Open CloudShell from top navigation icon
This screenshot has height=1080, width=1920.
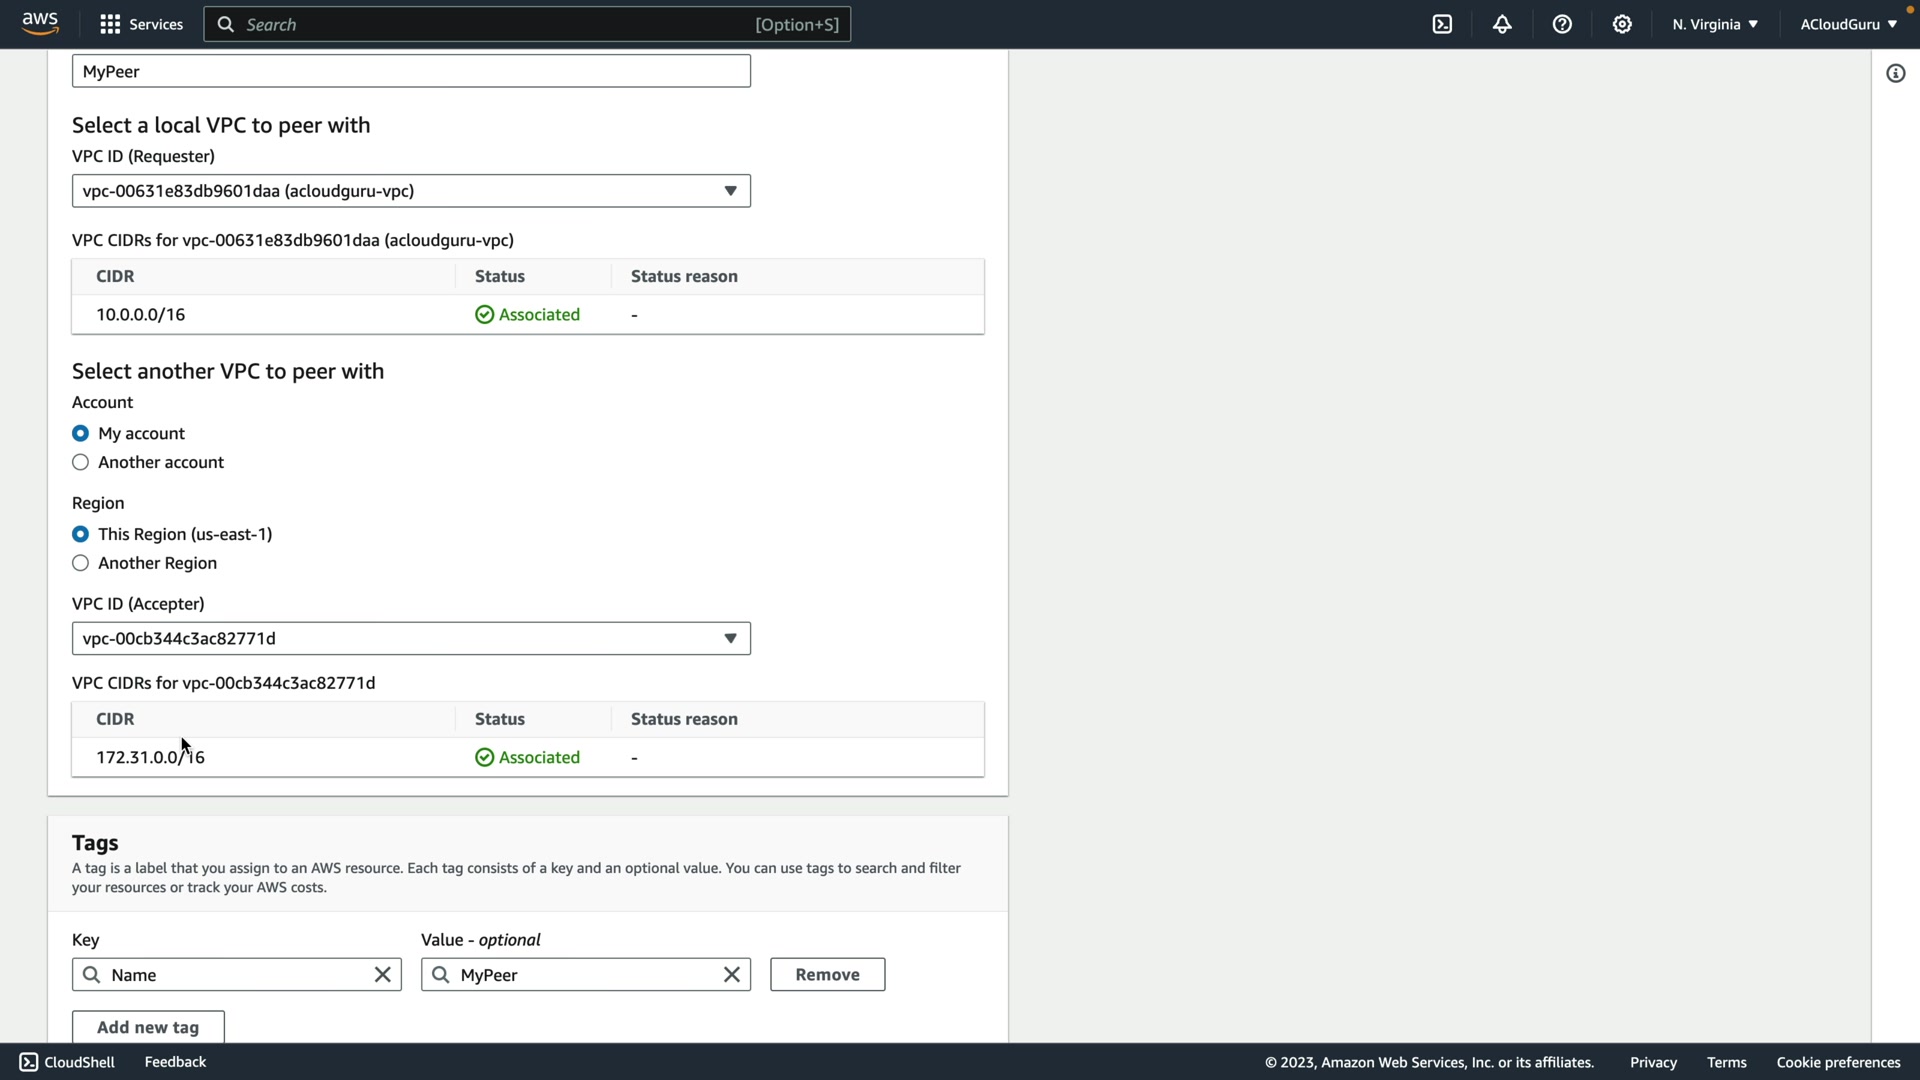pyautogui.click(x=1442, y=24)
